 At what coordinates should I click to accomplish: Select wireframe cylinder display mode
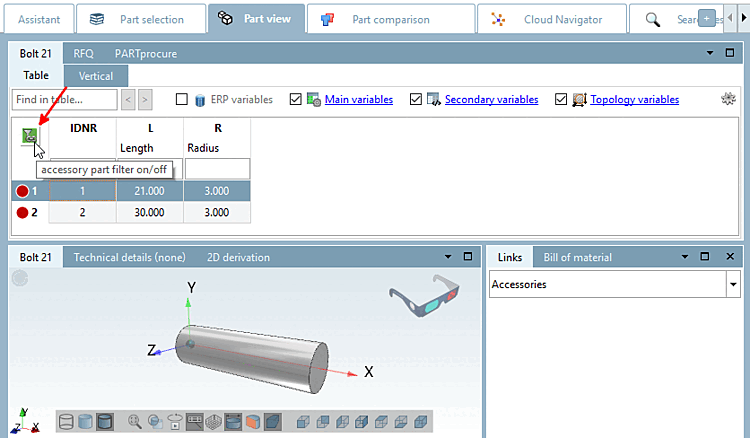(66, 422)
